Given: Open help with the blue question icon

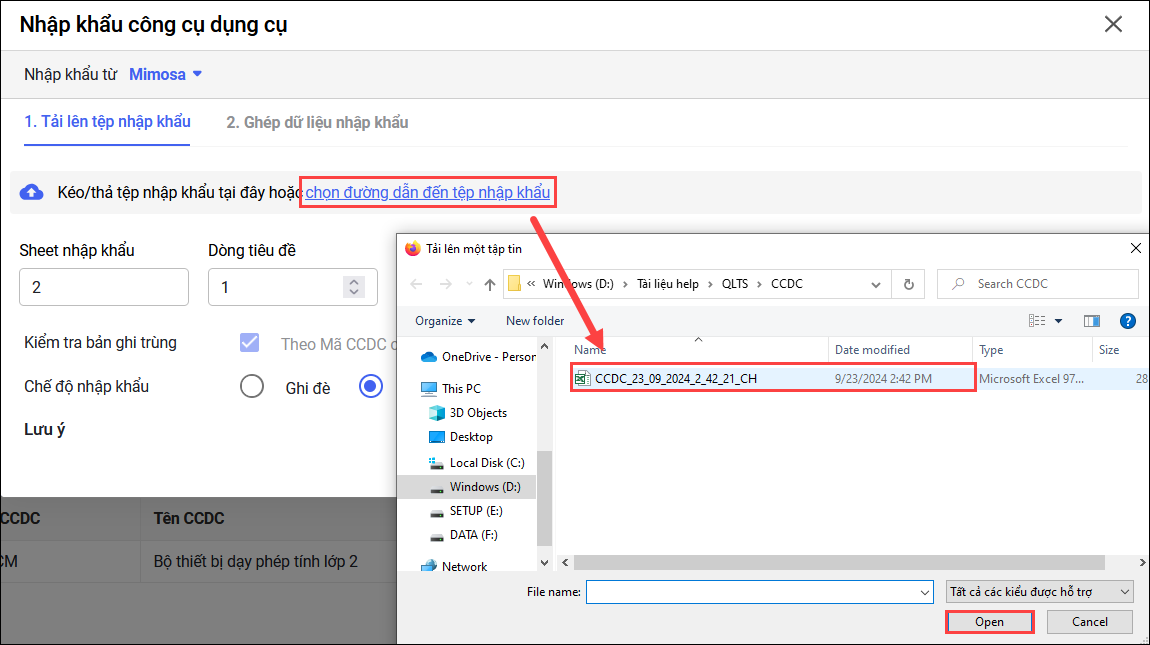Looking at the screenshot, I should [x=1128, y=321].
